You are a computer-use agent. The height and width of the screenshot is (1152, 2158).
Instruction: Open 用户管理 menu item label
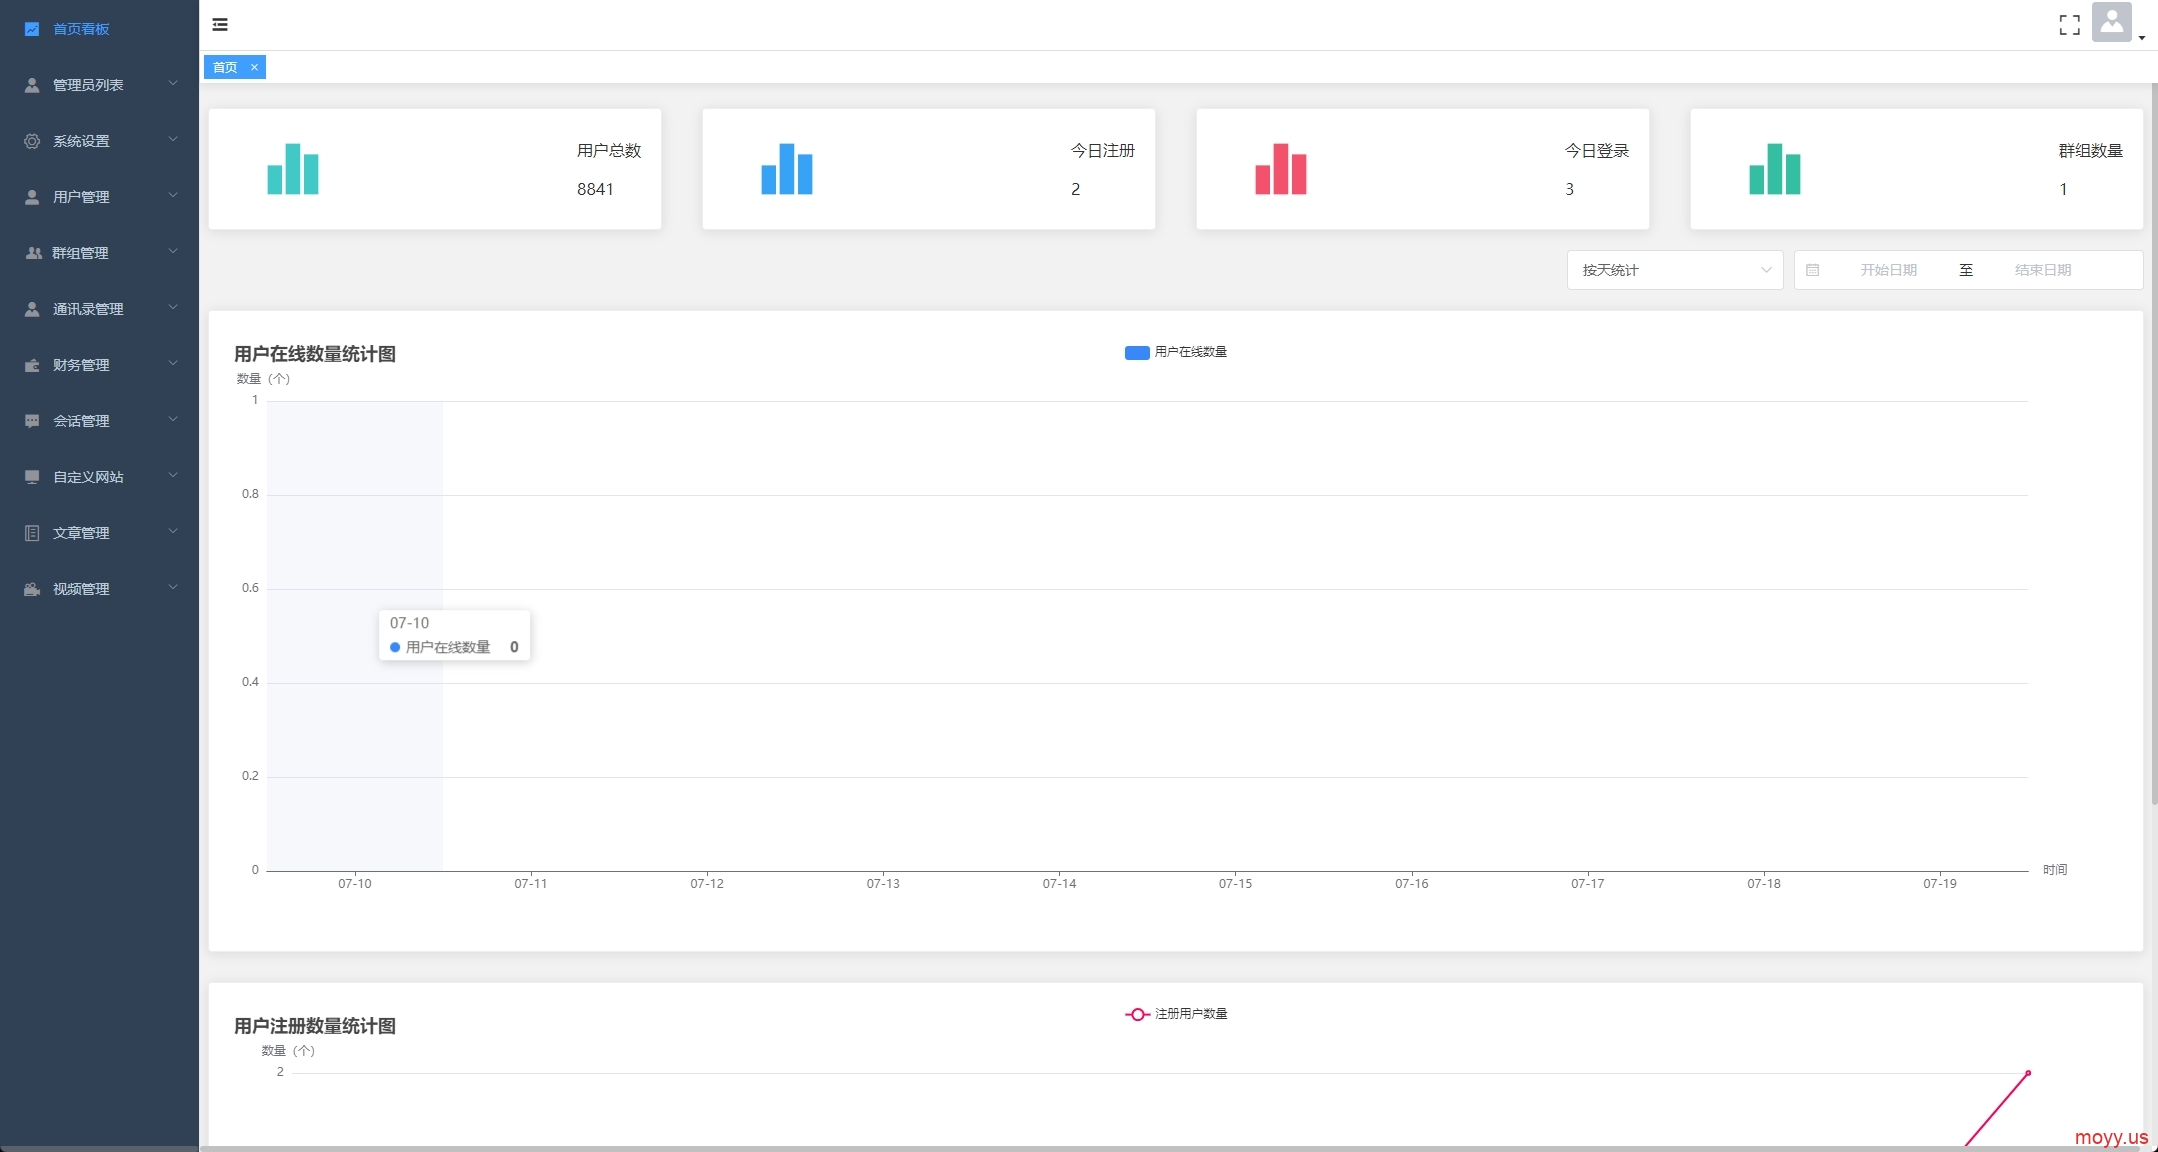[81, 197]
